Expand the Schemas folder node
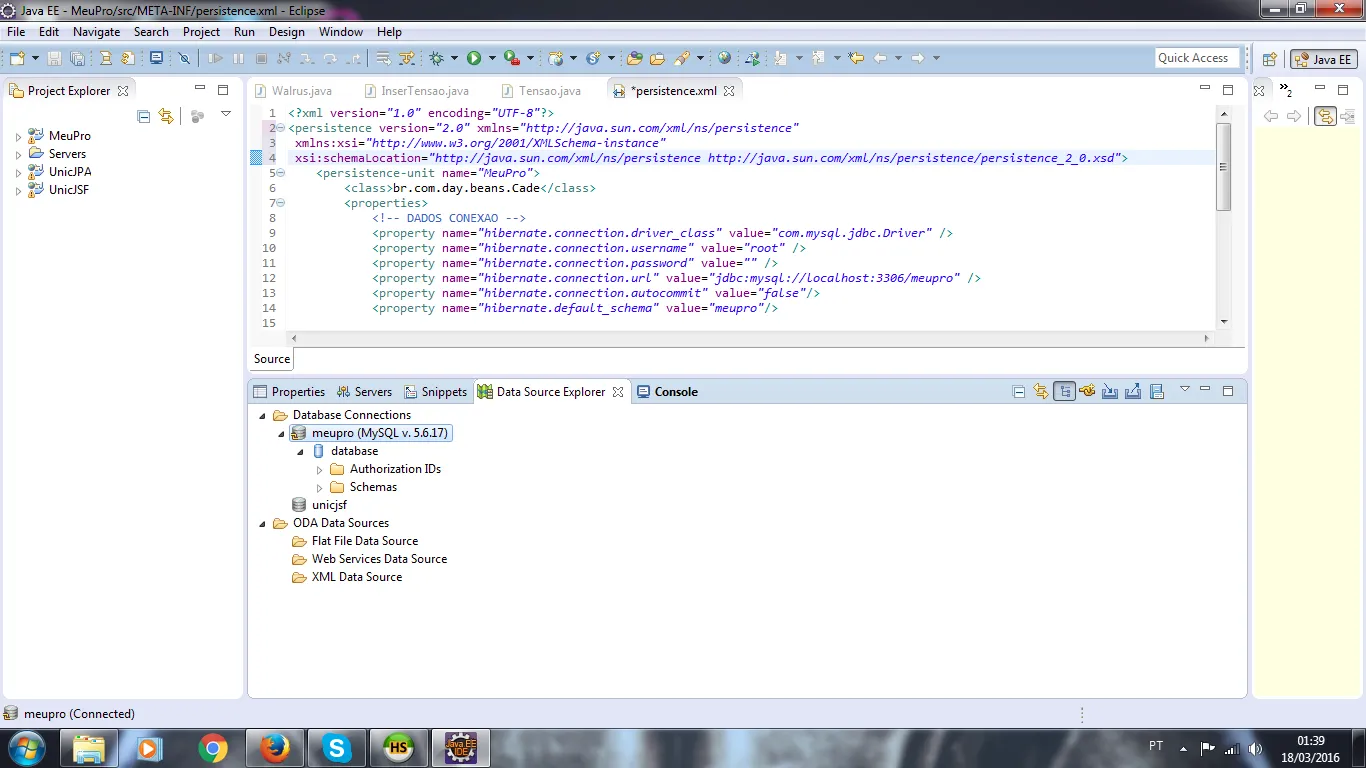The height and width of the screenshot is (768, 1366). (x=320, y=488)
